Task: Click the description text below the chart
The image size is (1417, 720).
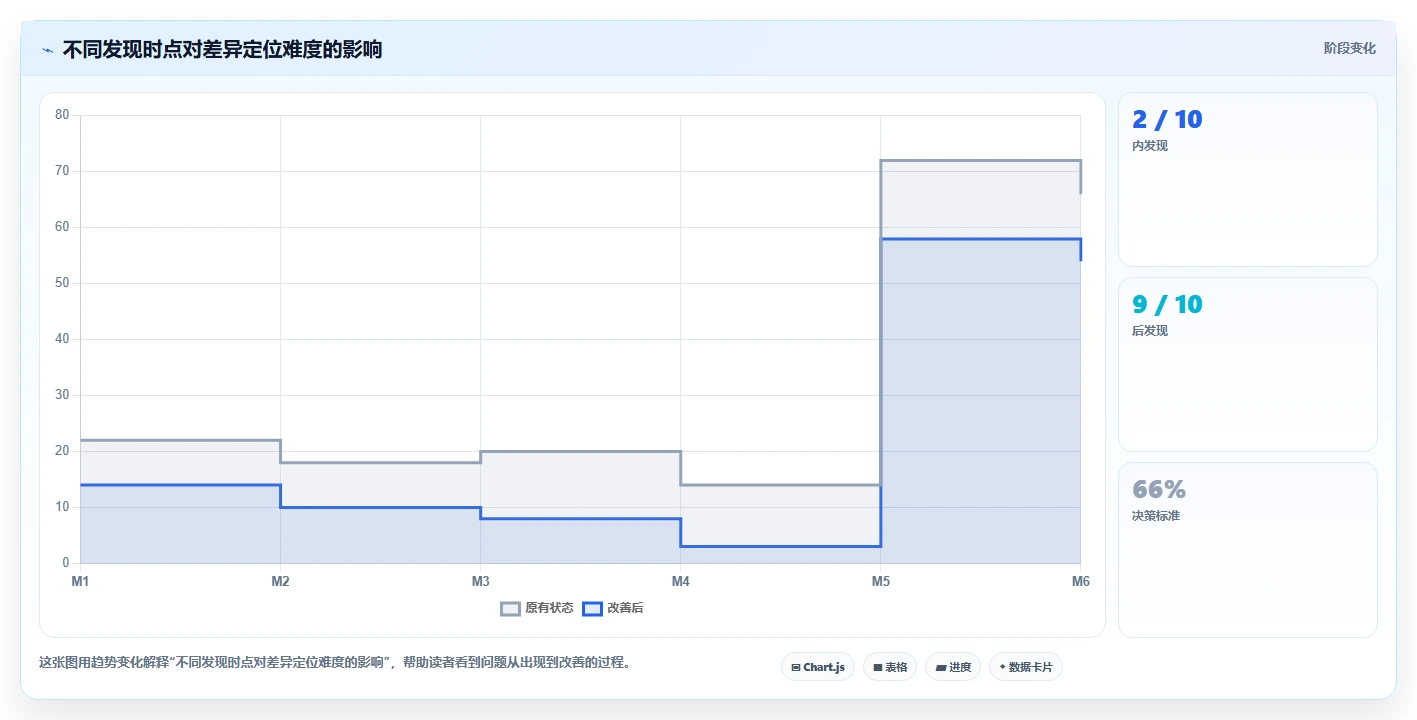Action: tap(335, 662)
